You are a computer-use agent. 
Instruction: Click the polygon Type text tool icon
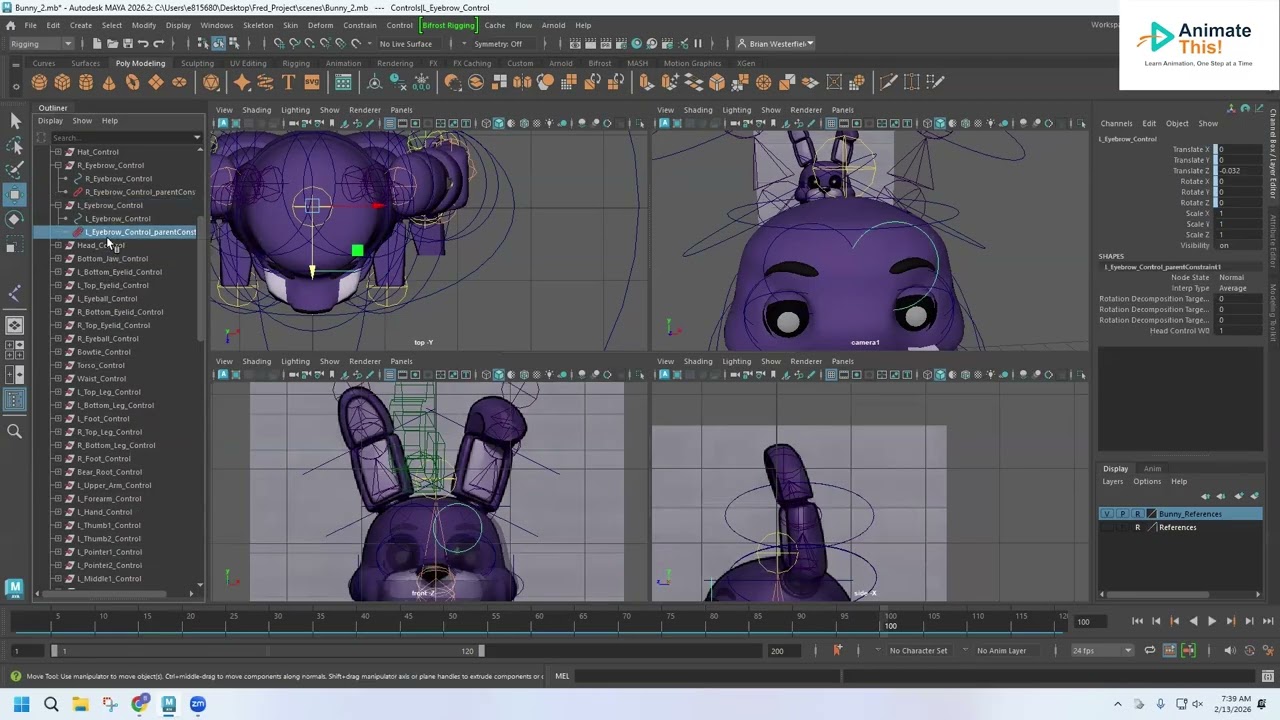[x=288, y=82]
